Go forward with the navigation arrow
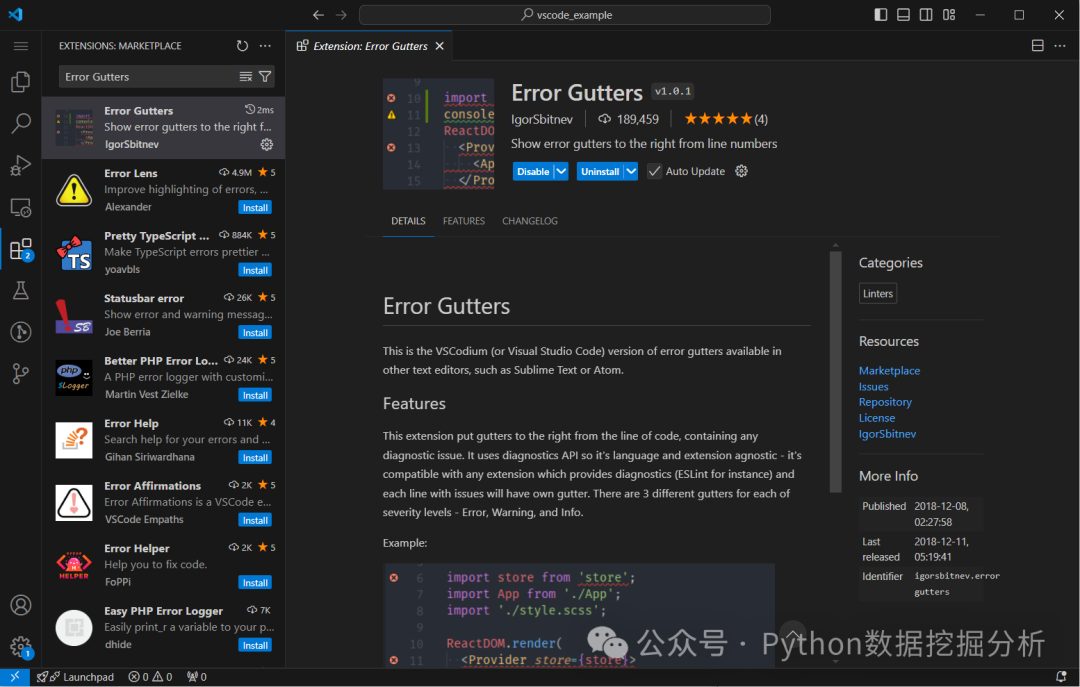This screenshot has width=1080, height=687. point(342,15)
